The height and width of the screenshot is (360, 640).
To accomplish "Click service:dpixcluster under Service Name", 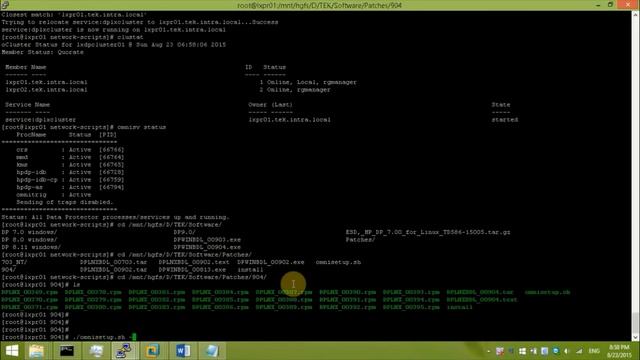I will (40, 120).
